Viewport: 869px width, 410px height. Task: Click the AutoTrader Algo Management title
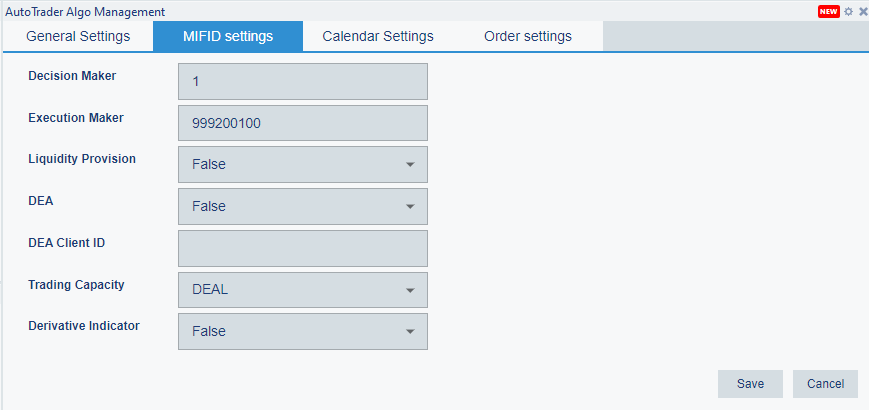coord(86,11)
